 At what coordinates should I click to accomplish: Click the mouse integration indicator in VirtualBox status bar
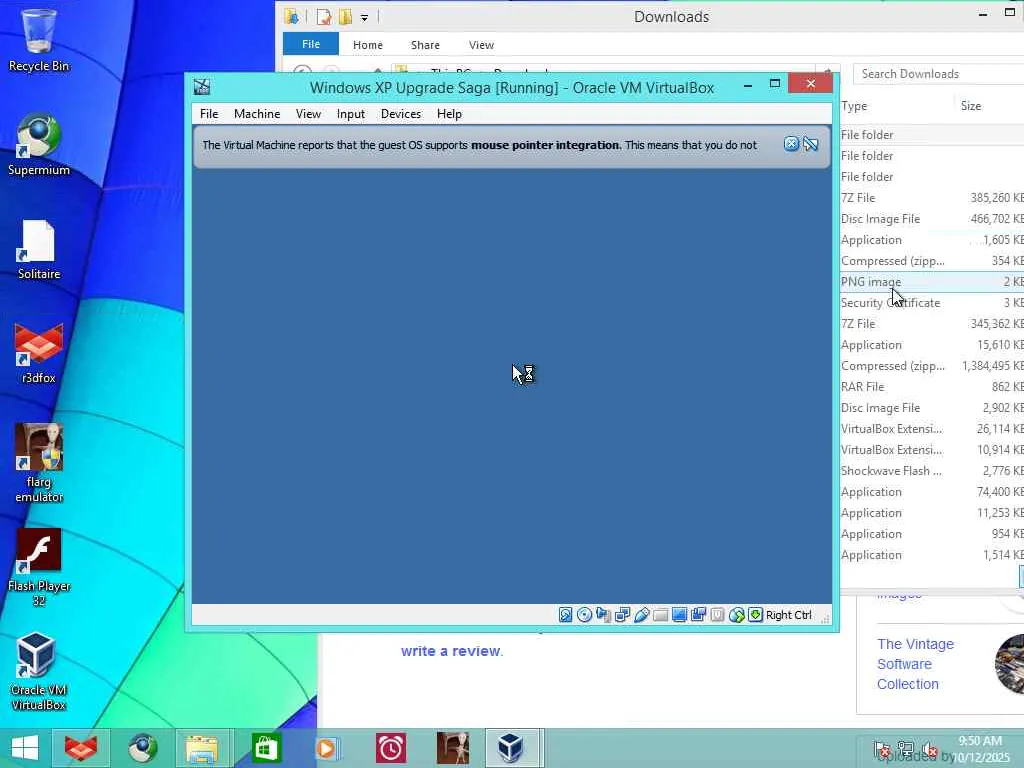coord(736,615)
